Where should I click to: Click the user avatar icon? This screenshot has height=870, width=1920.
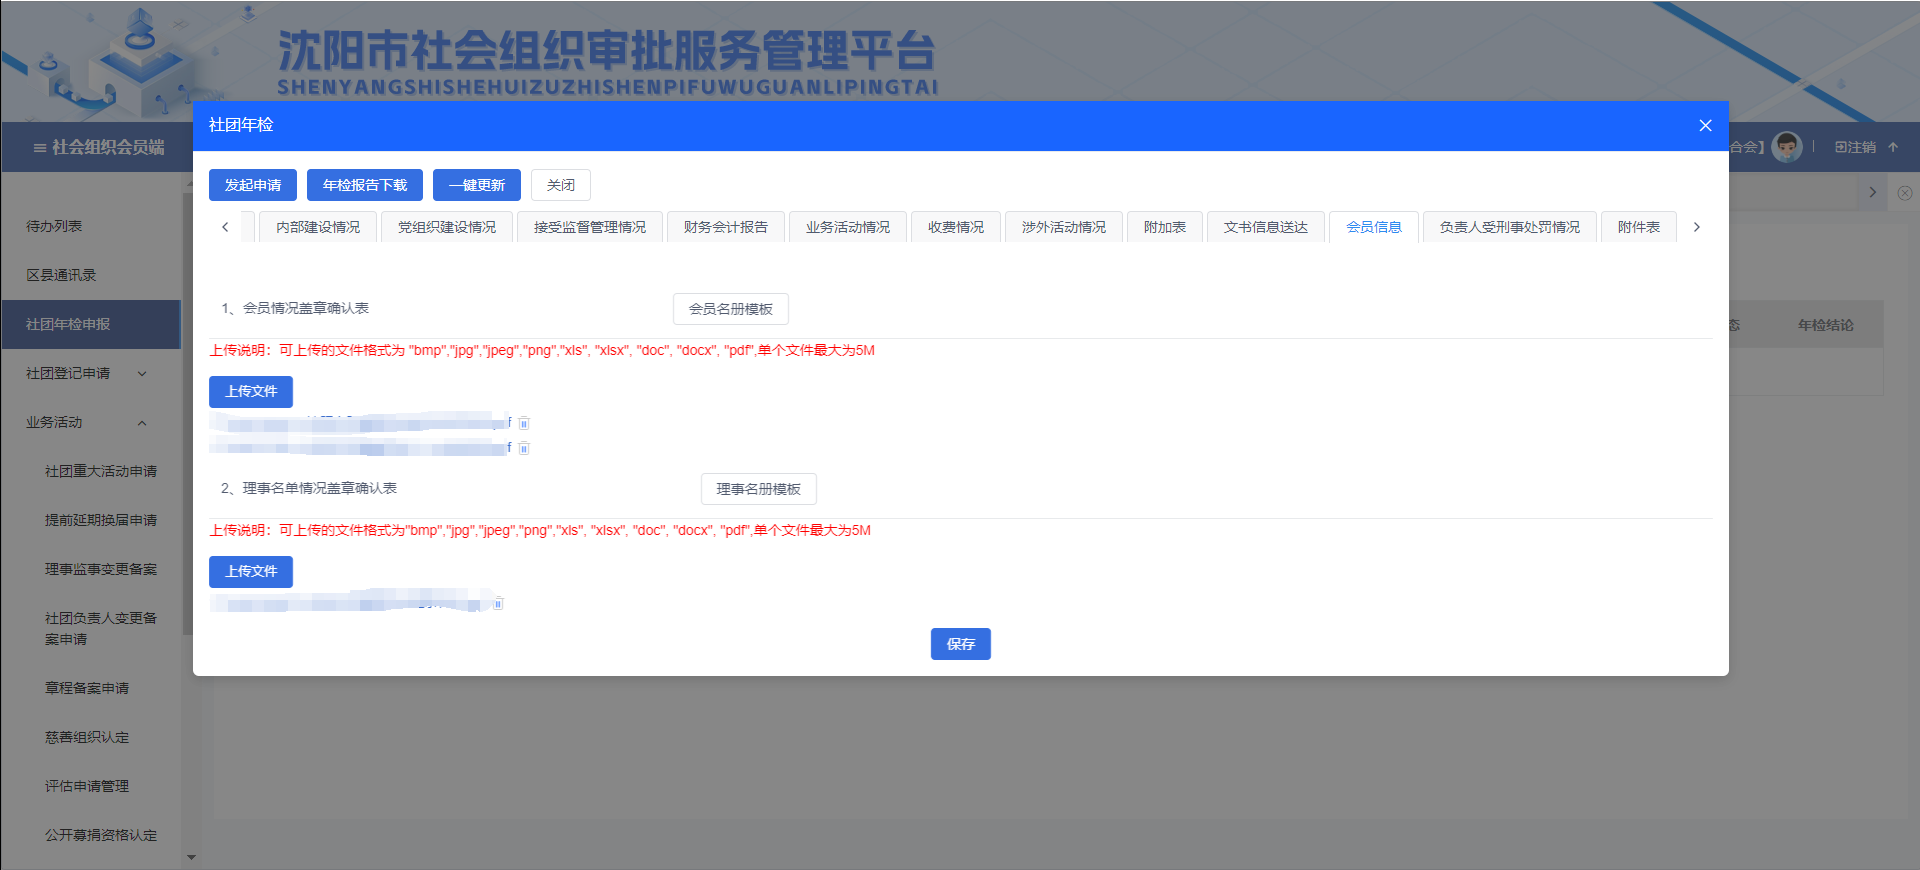coord(1786,147)
